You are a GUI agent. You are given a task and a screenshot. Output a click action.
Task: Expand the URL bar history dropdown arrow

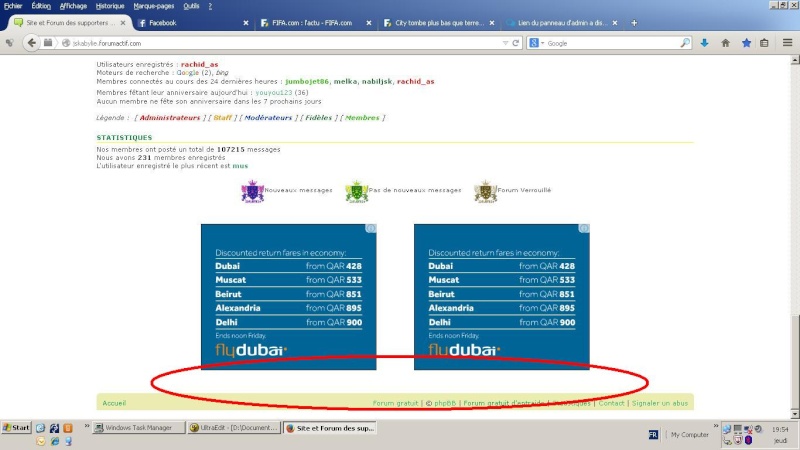[x=505, y=43]
